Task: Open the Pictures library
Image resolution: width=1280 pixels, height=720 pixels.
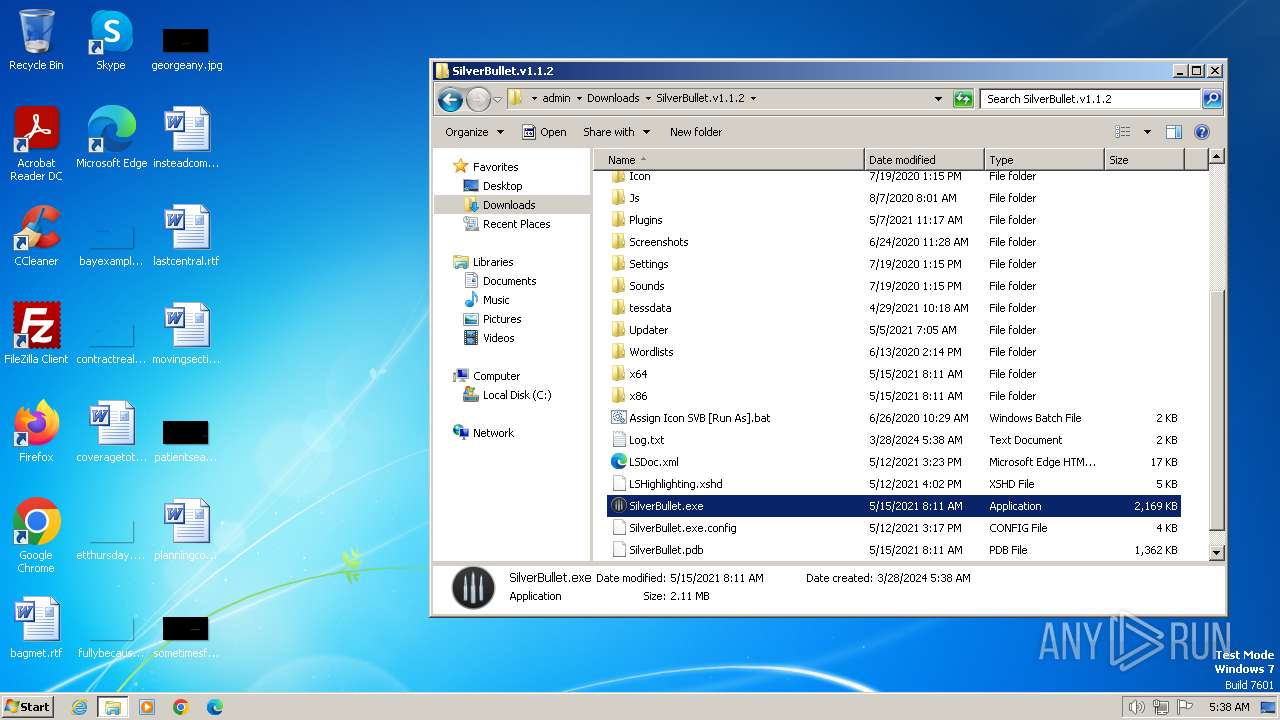Action: click(502, 319)
